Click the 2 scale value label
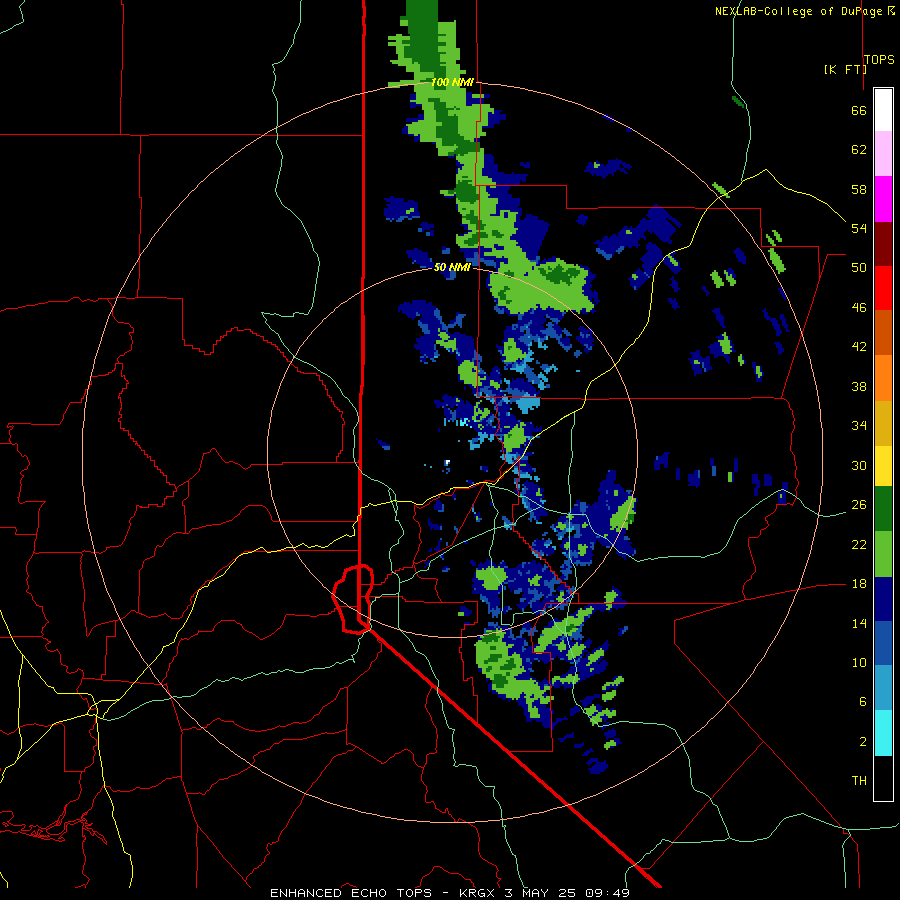 coord(863,742)
